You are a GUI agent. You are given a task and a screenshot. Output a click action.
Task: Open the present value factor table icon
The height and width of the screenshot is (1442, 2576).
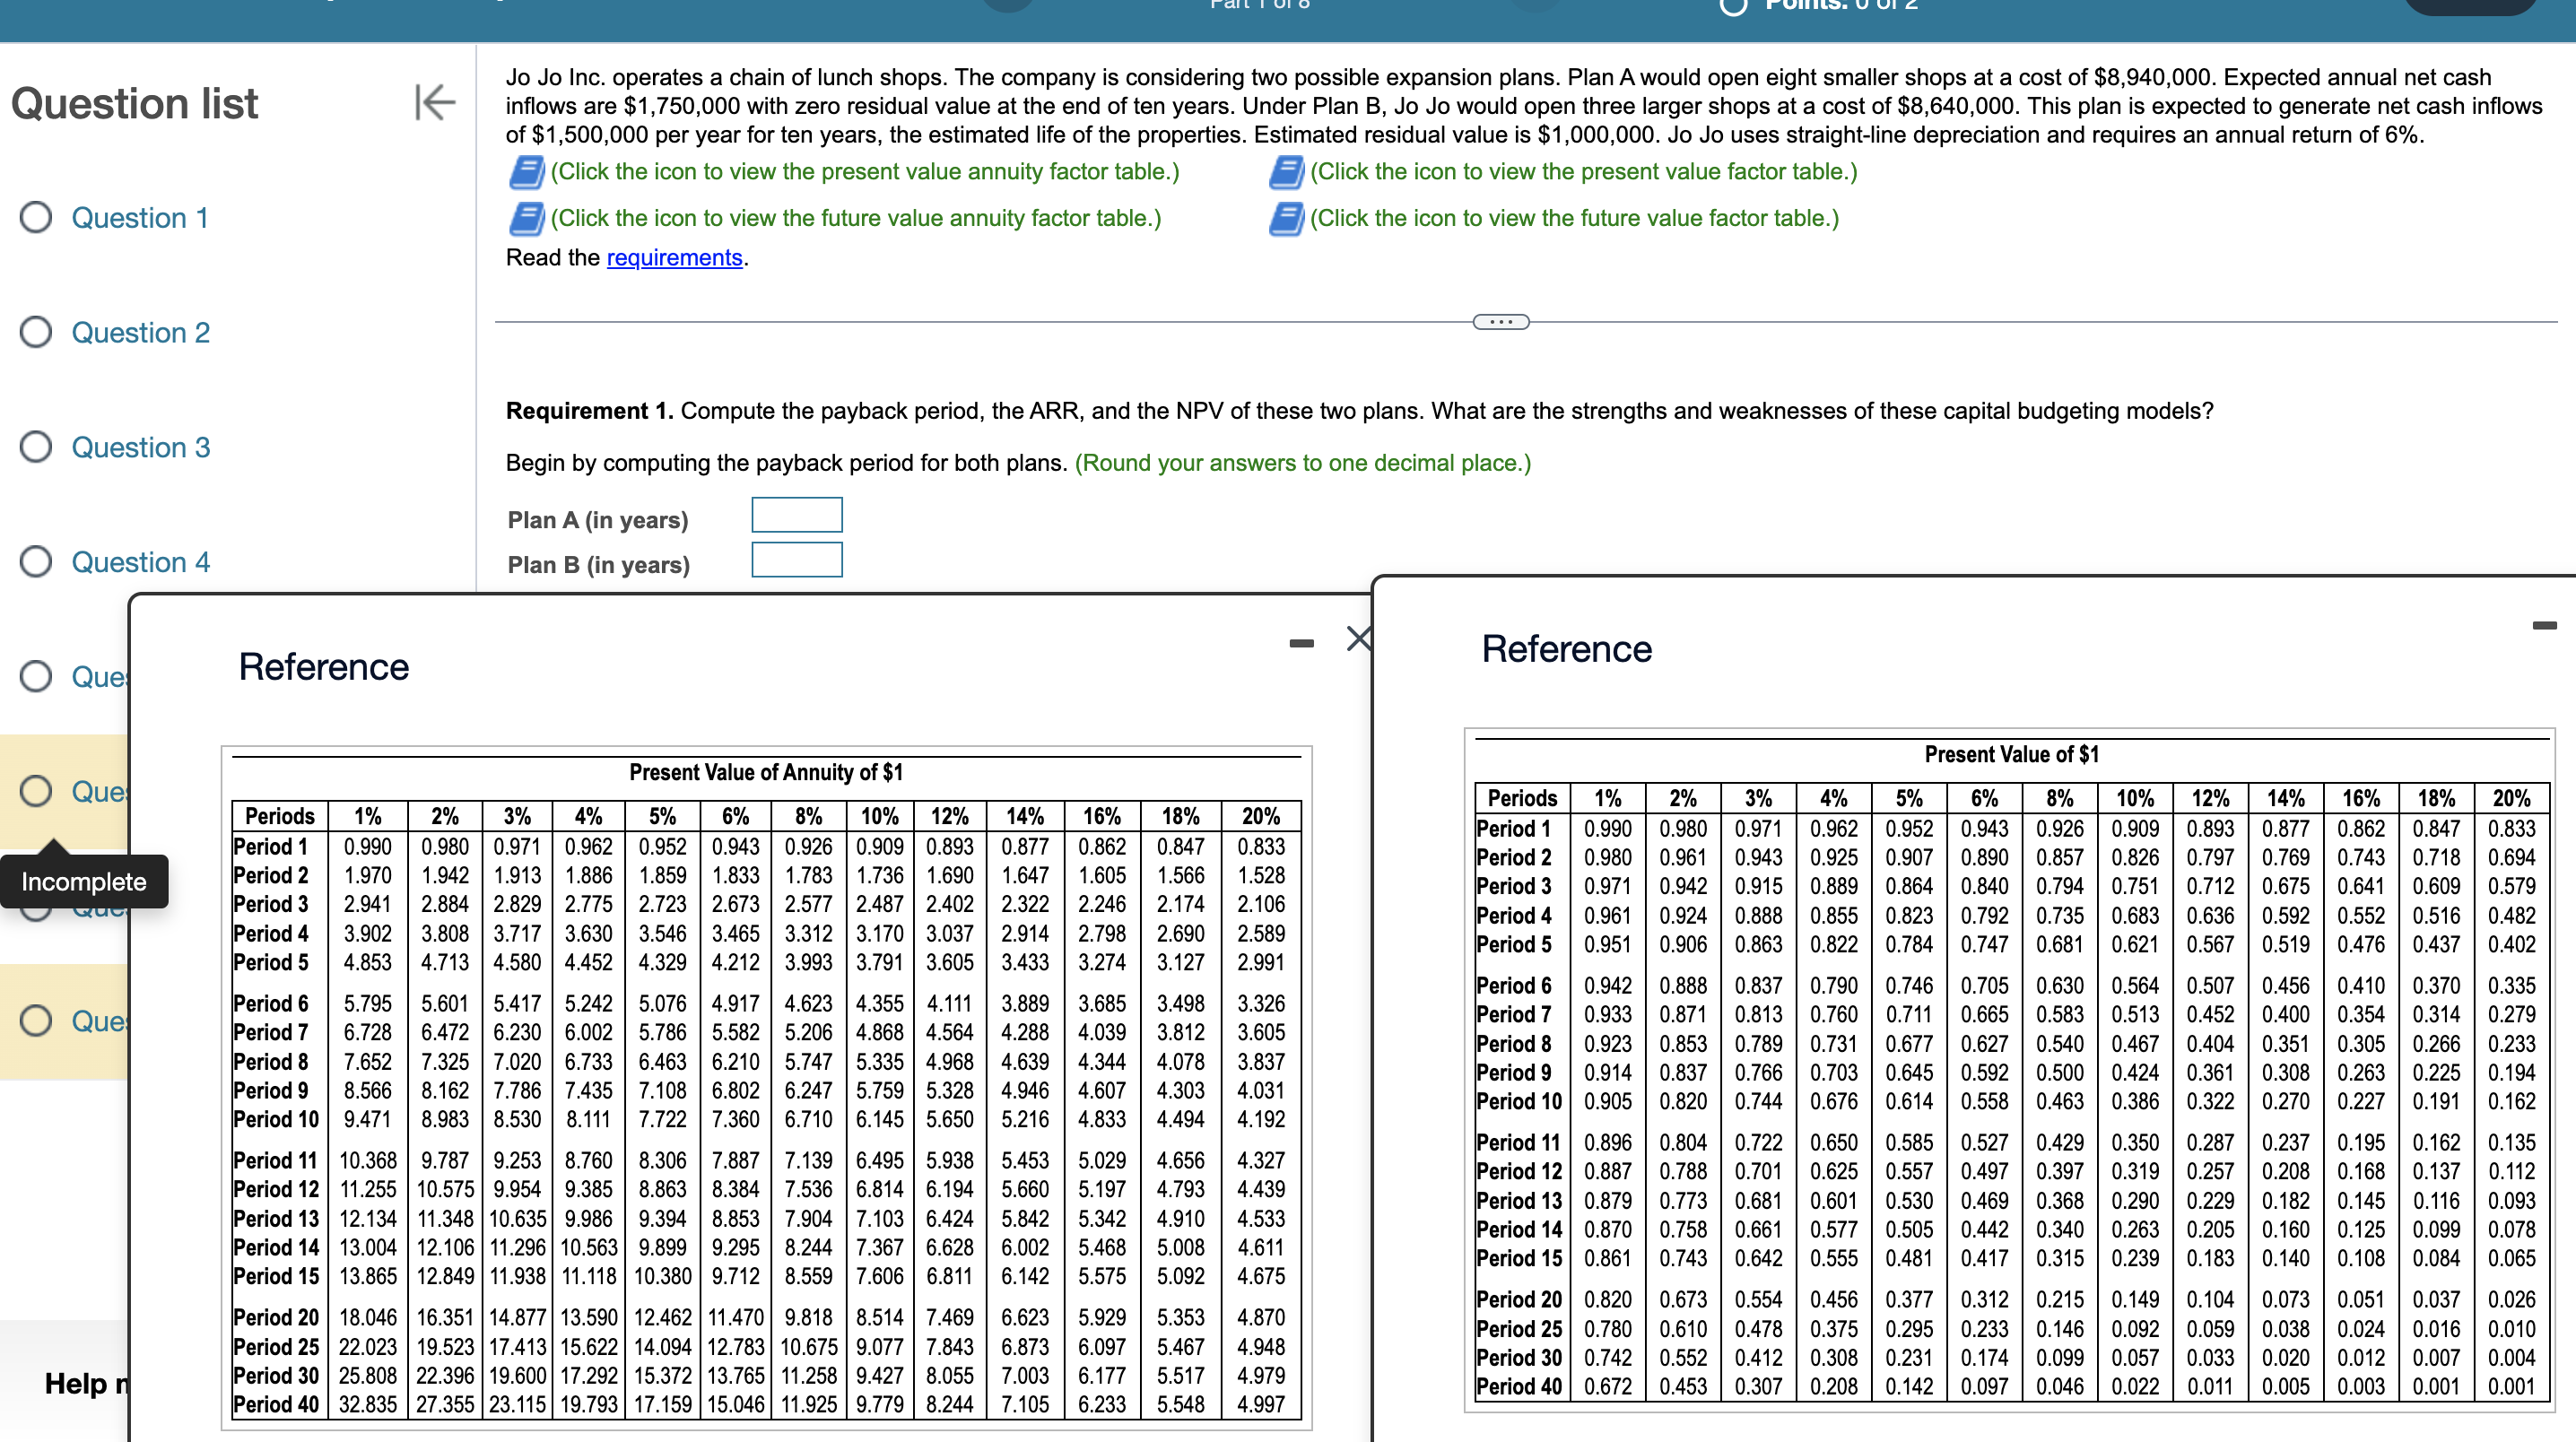click(1286, 172)
